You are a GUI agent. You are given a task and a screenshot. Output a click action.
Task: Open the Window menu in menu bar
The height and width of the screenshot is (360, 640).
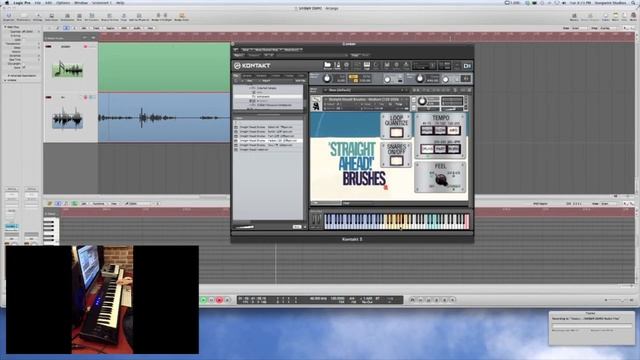[x=81, y=2]
